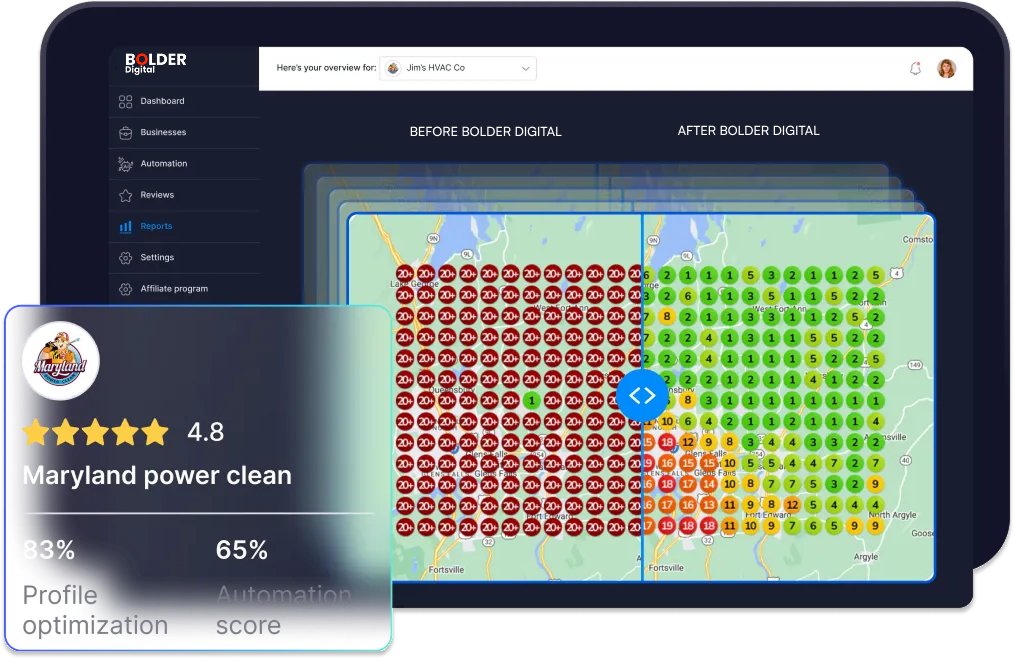The width and height of the screenshot is (1015, 659).
Task: Click the Automation icon in sidebar
Action: point(125,164)
